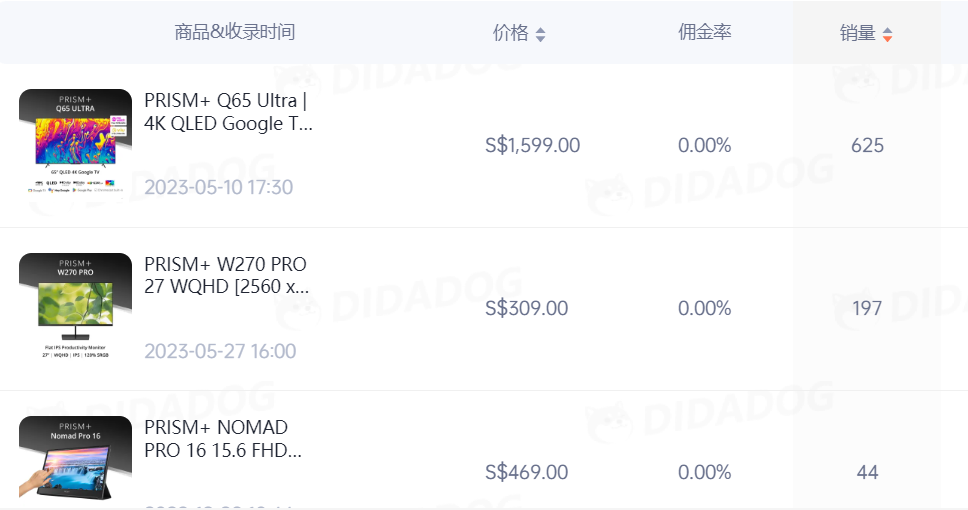The height and width of the screenshot is (510, 968).
Task: Click the 佣金率 column header
Action: (705, 32)
